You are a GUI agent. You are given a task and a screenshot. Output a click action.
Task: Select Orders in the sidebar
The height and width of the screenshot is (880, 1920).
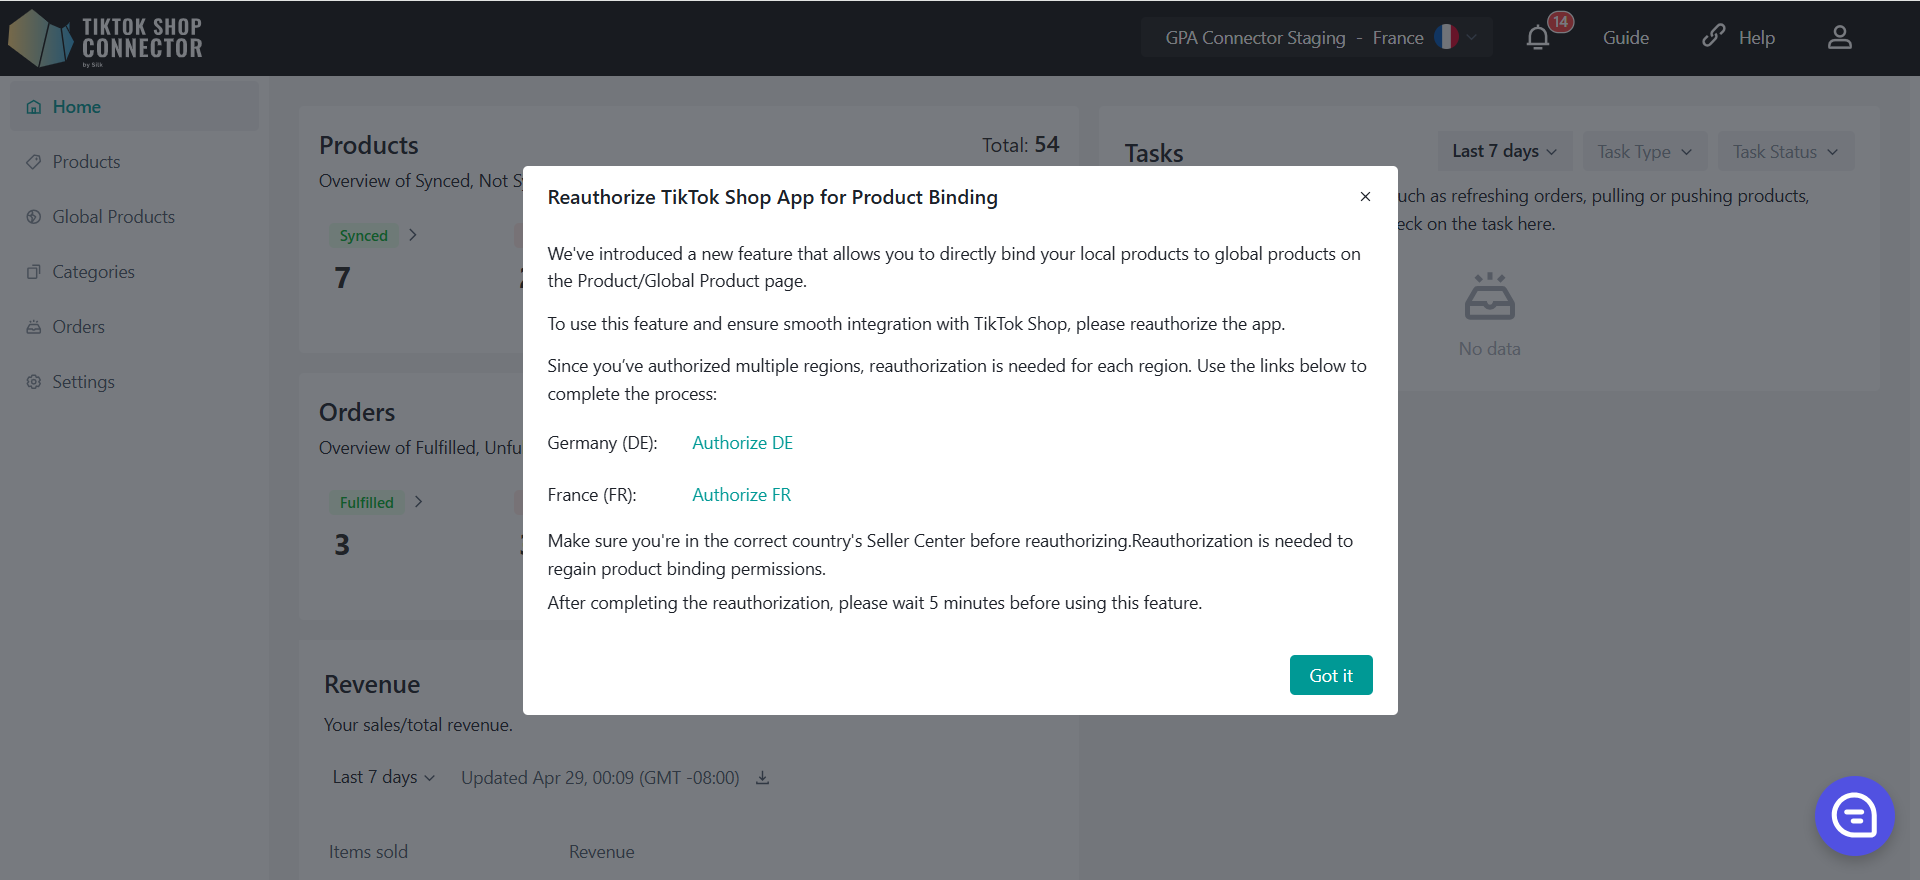(78, 327)
